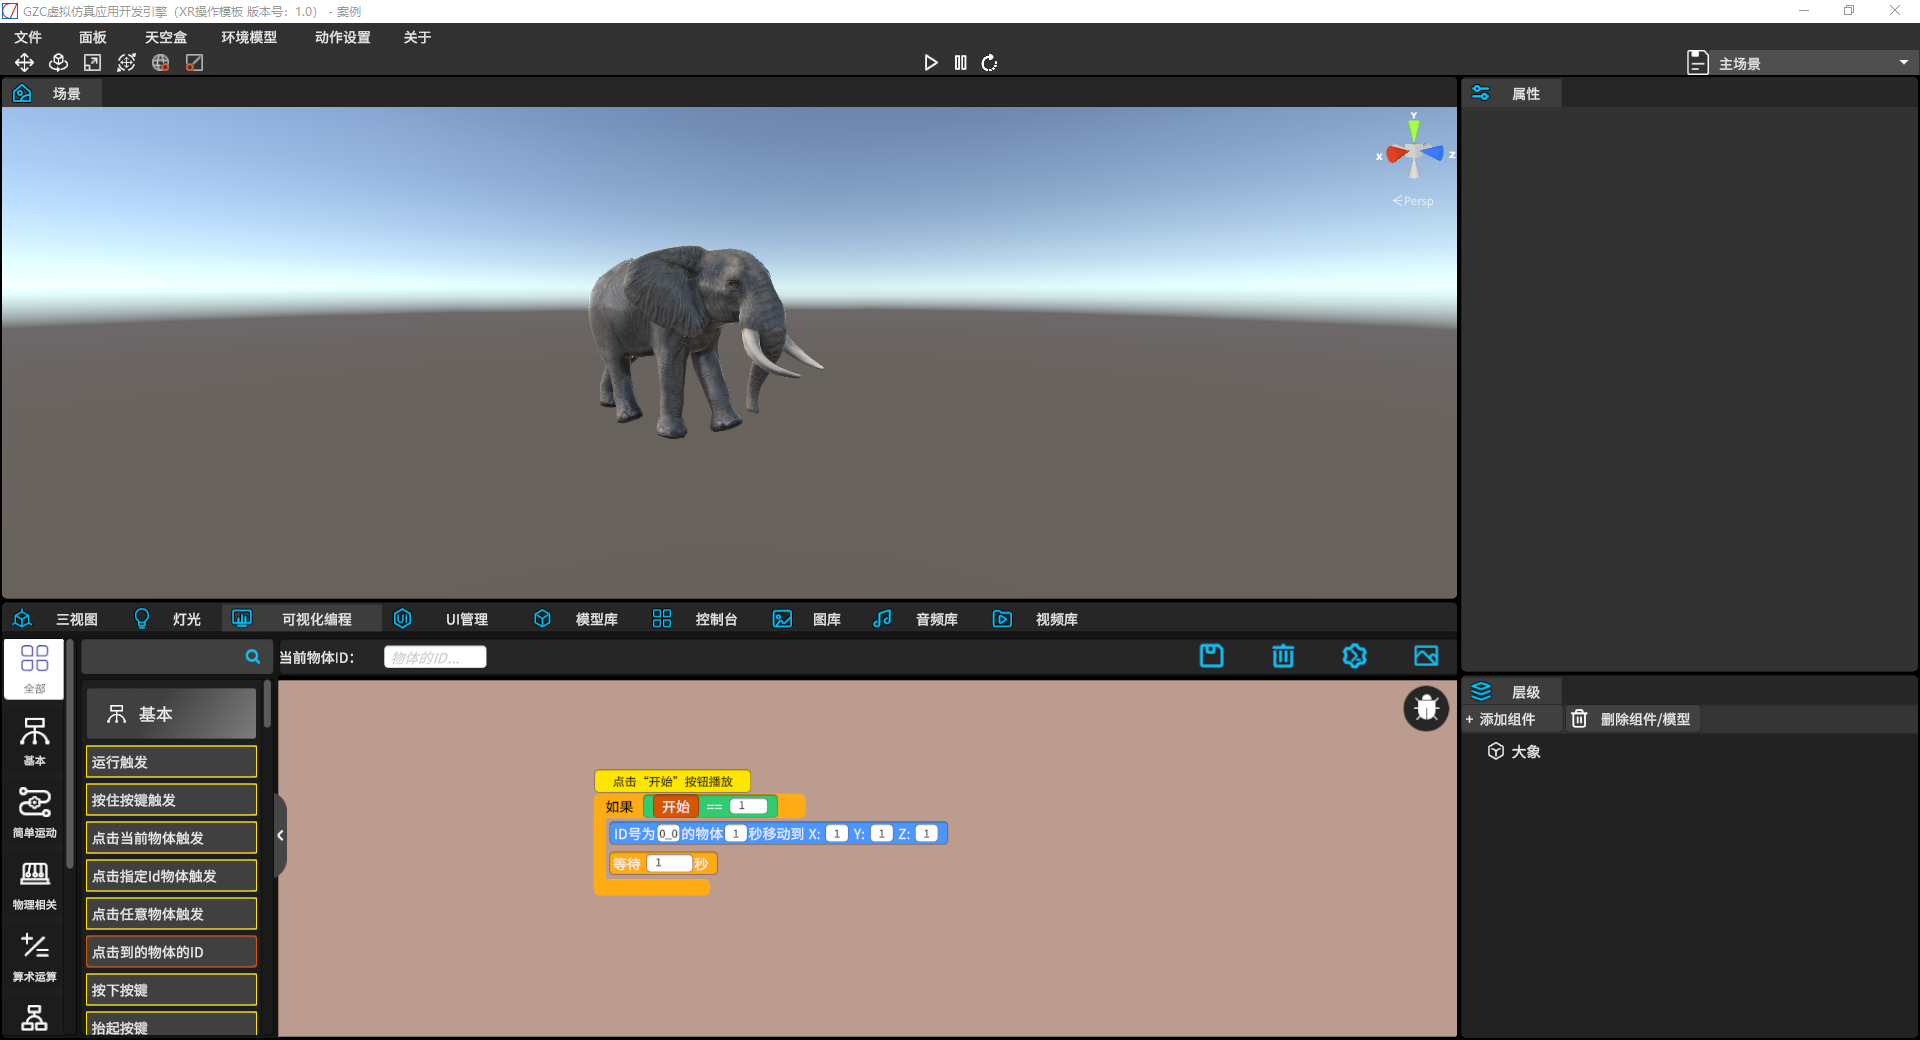
Task: Click the 运行触发 block in palette
Action: [x=171, y=762]
